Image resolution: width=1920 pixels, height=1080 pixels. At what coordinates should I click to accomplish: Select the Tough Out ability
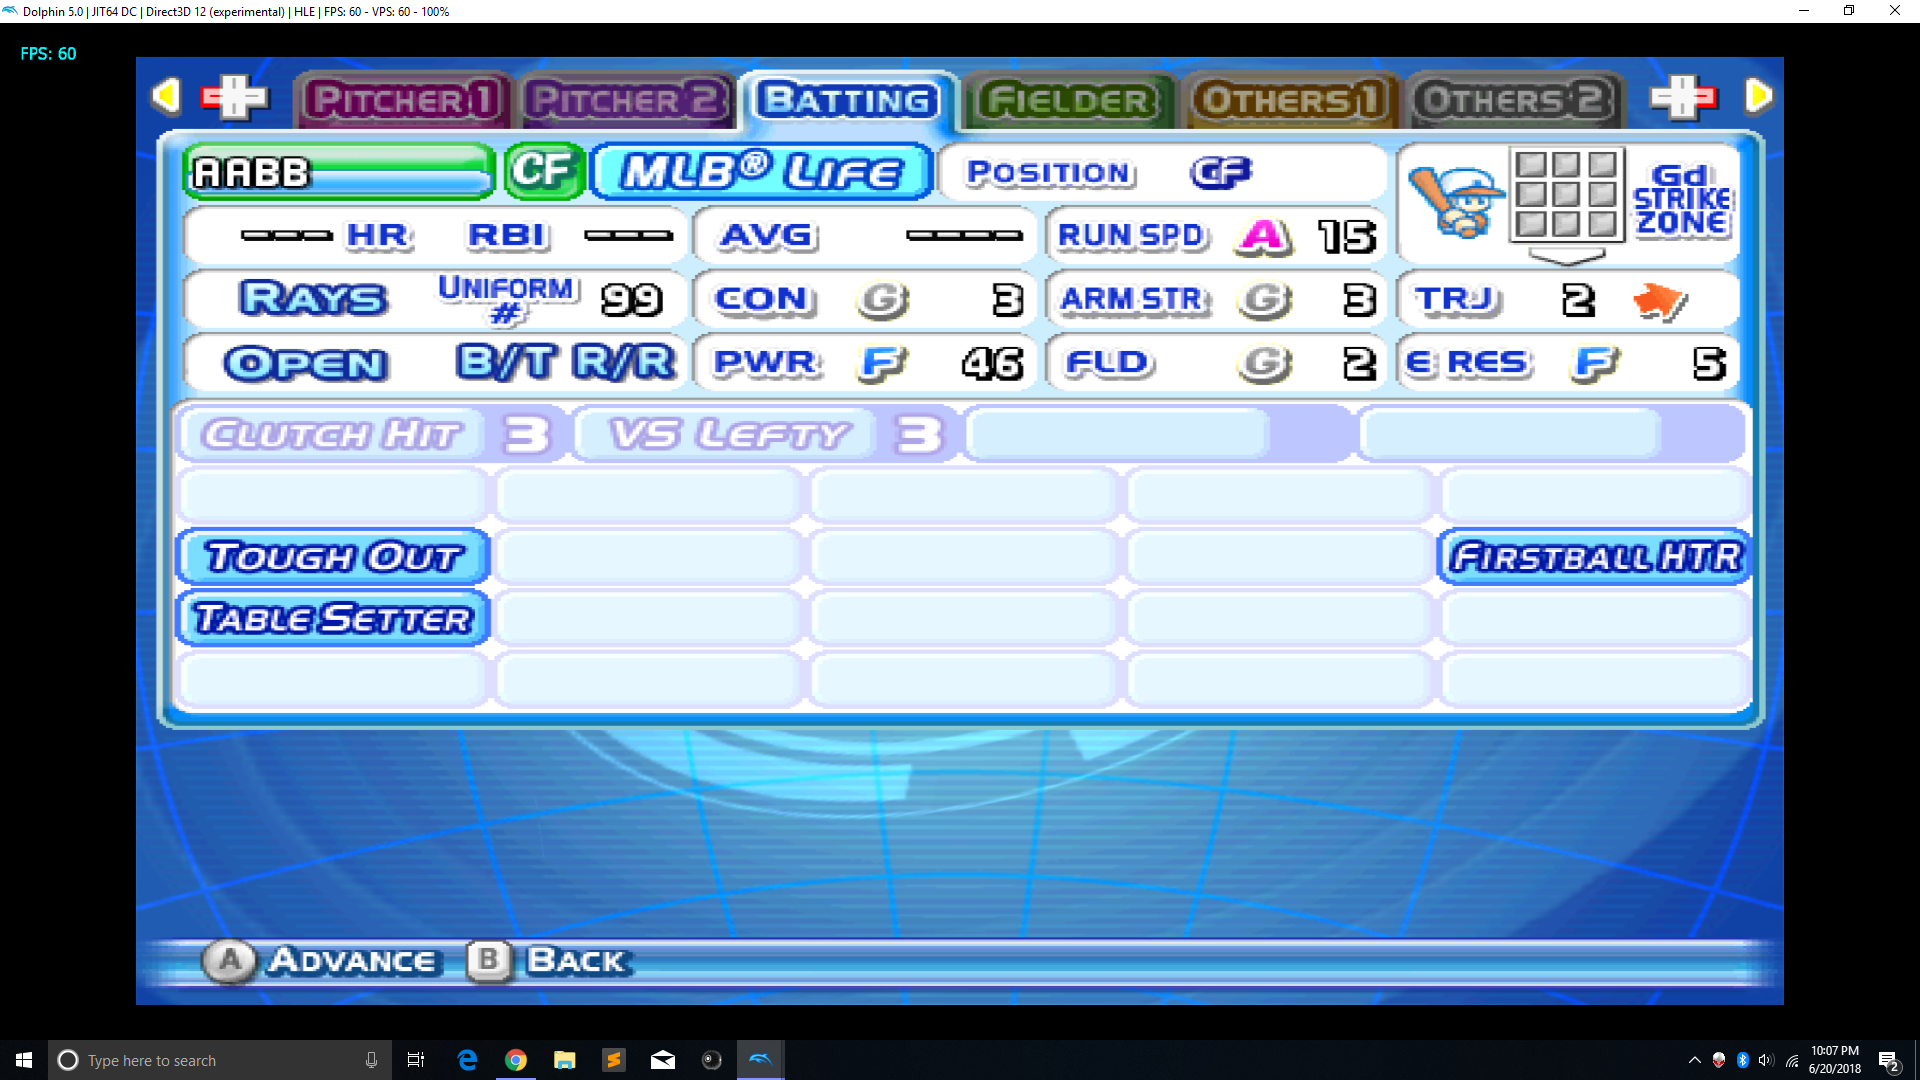pyautogui.click(x=333, y=557)
